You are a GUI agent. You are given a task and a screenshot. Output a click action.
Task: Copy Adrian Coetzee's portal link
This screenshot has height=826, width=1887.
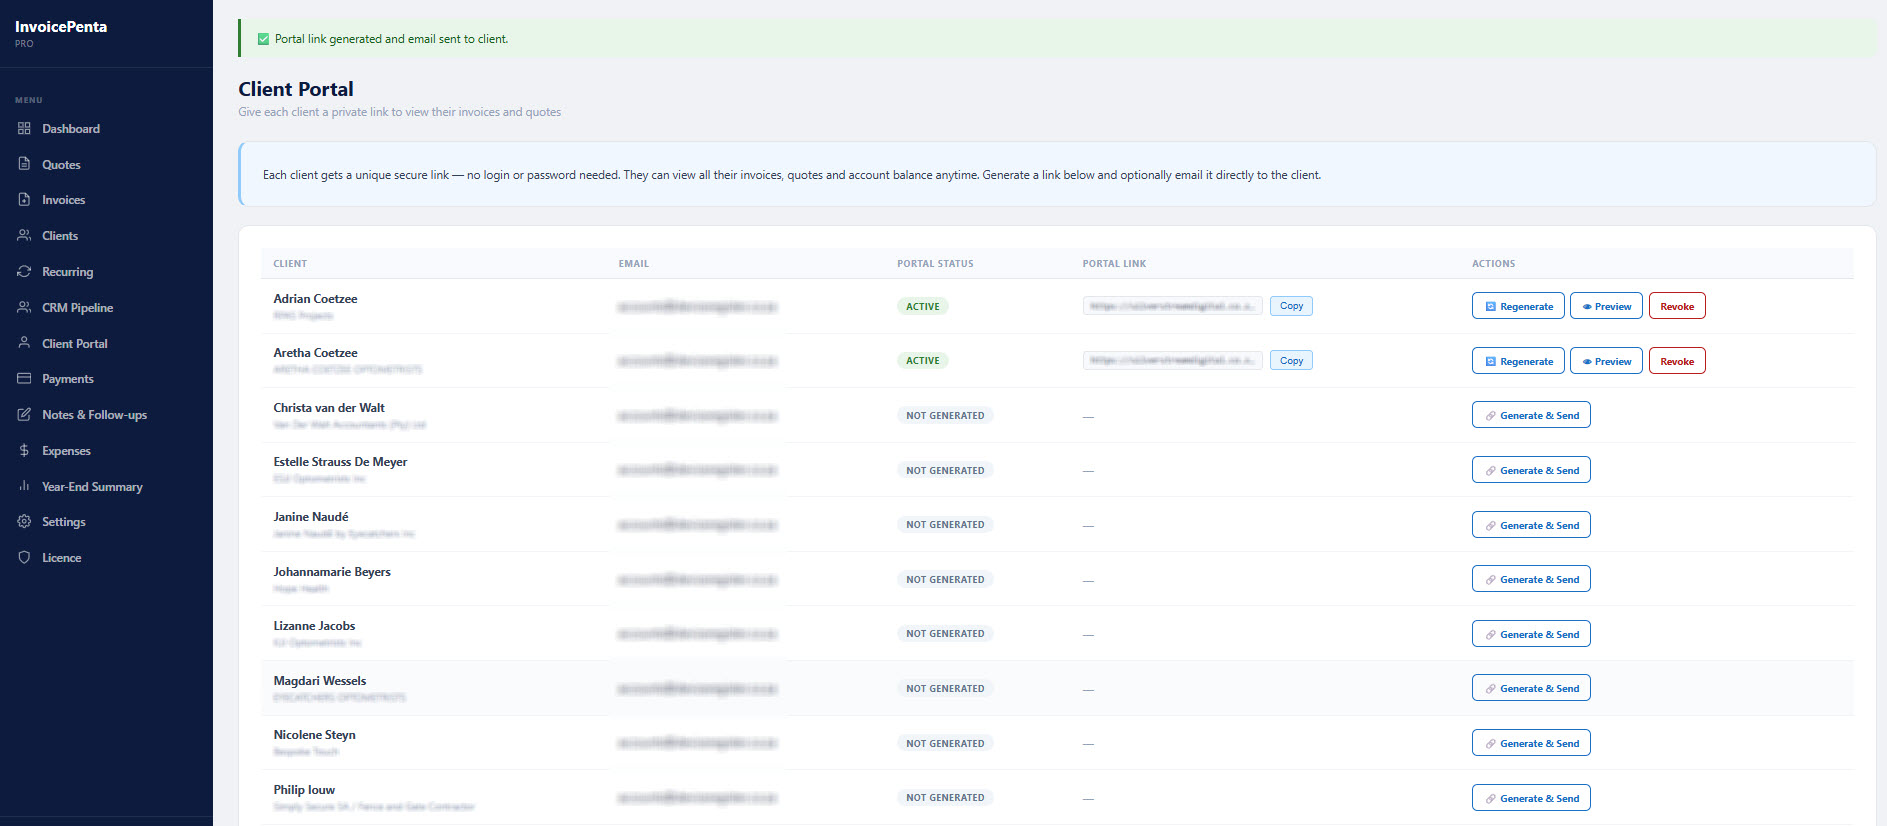pyautogui.click(x=1291, y=306)
